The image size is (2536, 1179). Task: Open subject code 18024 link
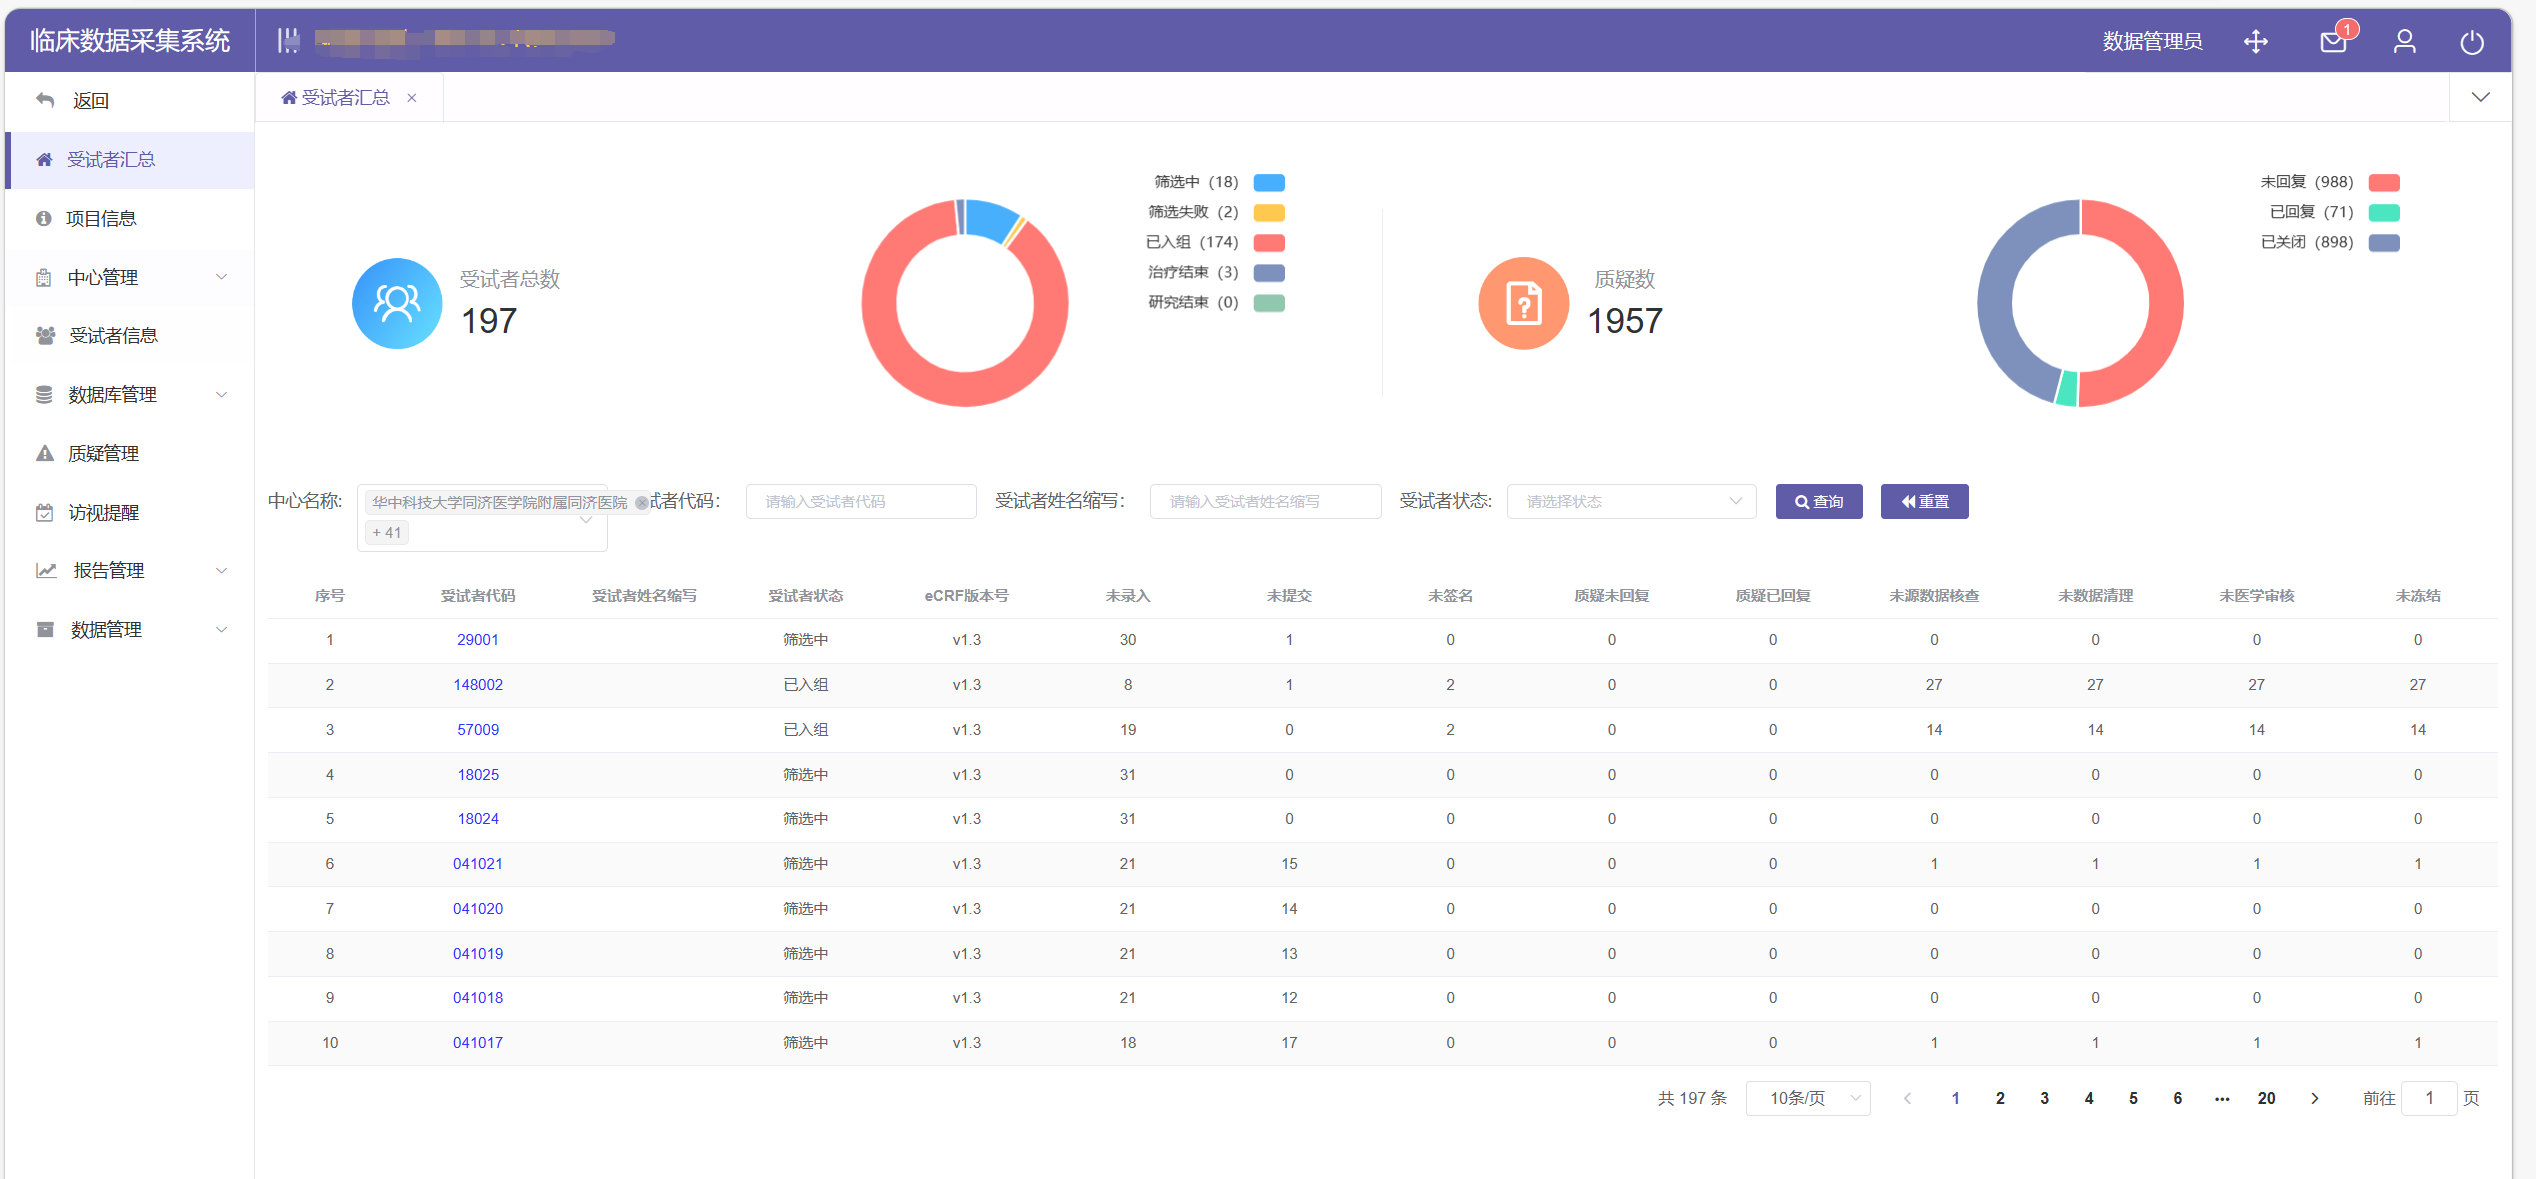coord(478,819)
